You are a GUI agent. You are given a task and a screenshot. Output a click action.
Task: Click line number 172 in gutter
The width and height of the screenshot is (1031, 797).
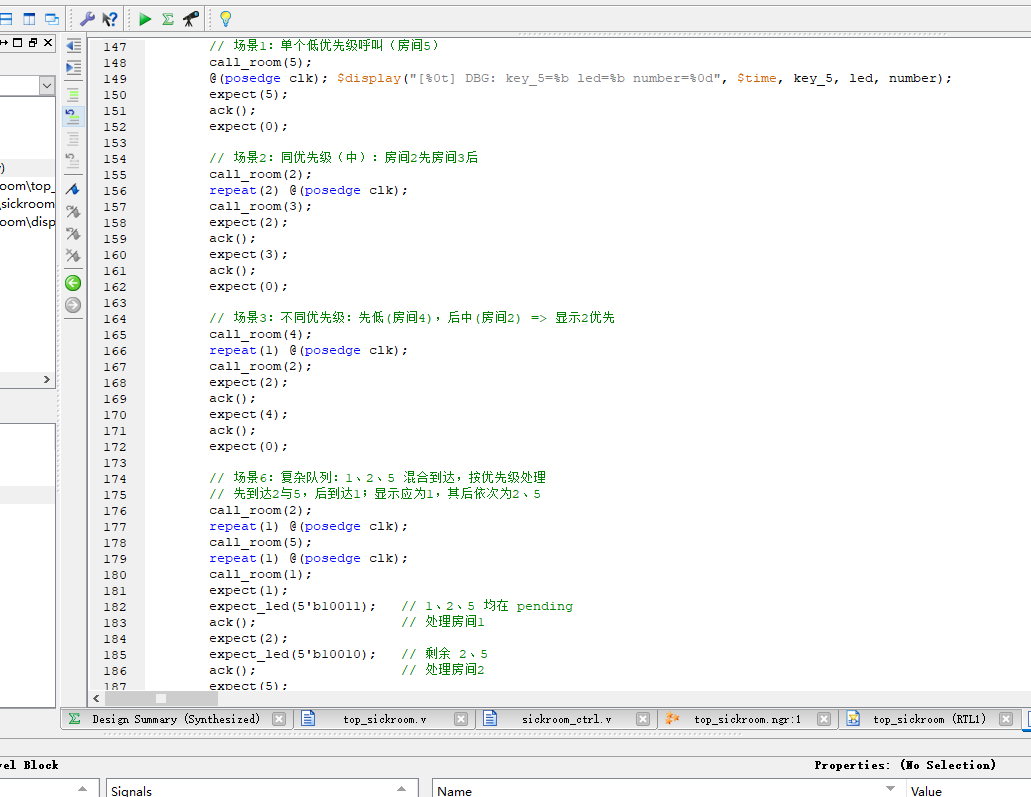pos(114,447)
